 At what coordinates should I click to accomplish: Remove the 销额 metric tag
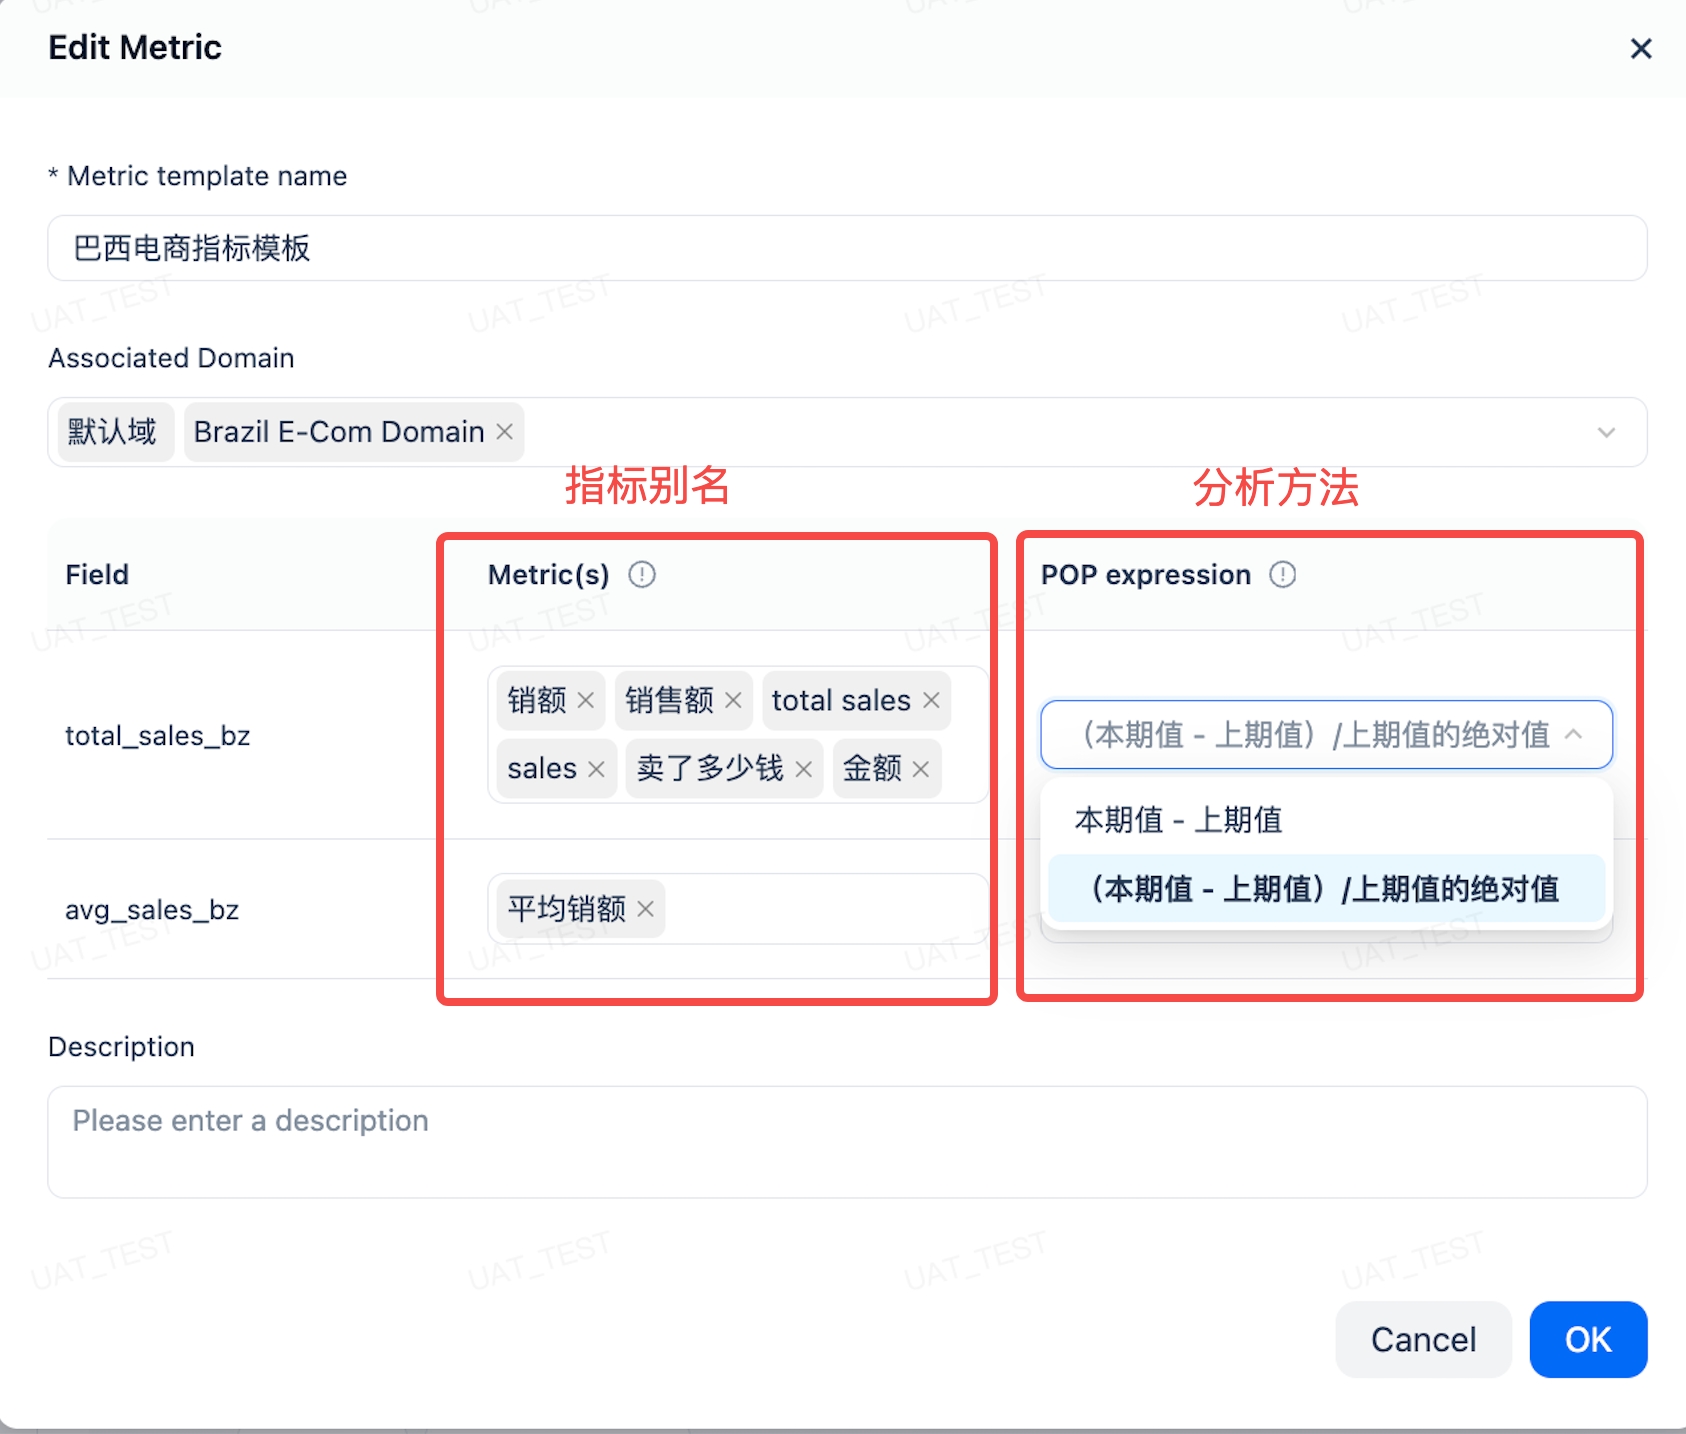coord(586,700)
